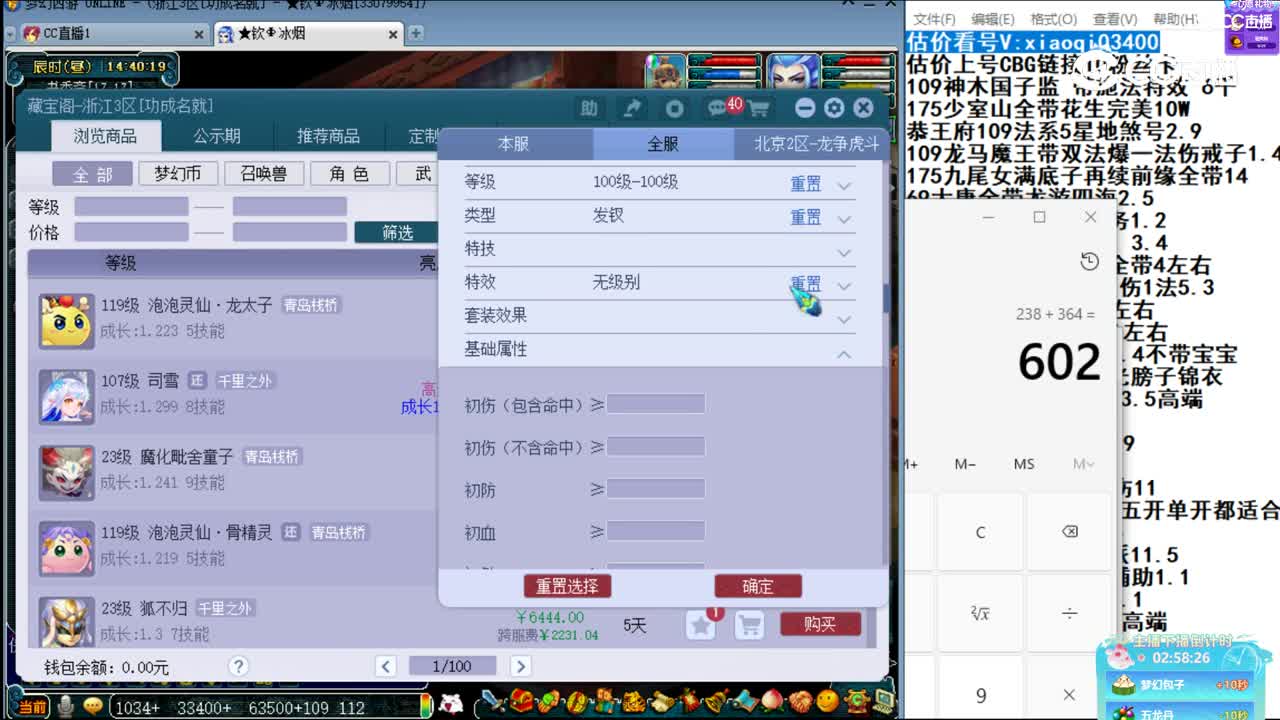Go to previous page arrow beside 1/100
Viewport: 1280px width, 720px height.
coord(386,666)
